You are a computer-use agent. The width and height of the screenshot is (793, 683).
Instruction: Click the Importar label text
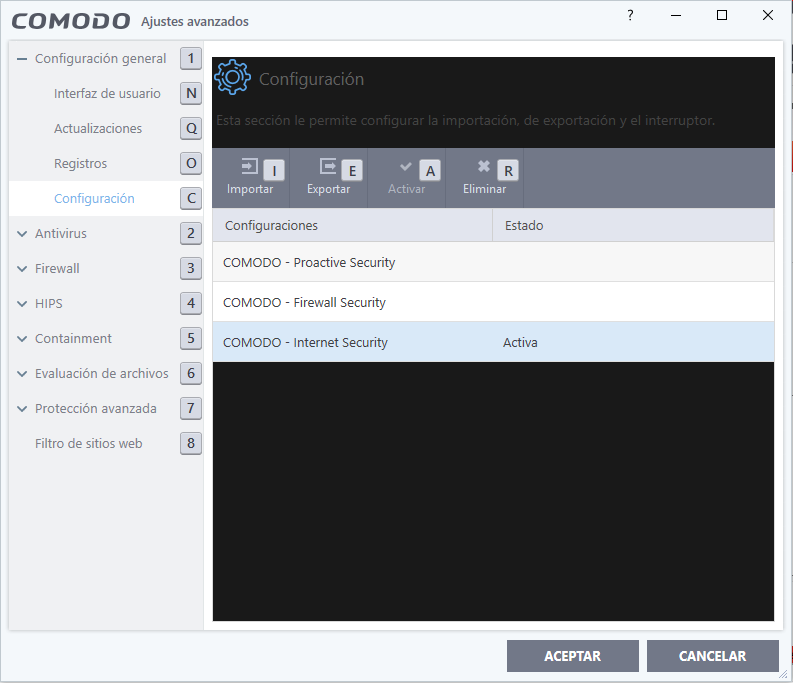pyautogui.click(x=250, y=189)
